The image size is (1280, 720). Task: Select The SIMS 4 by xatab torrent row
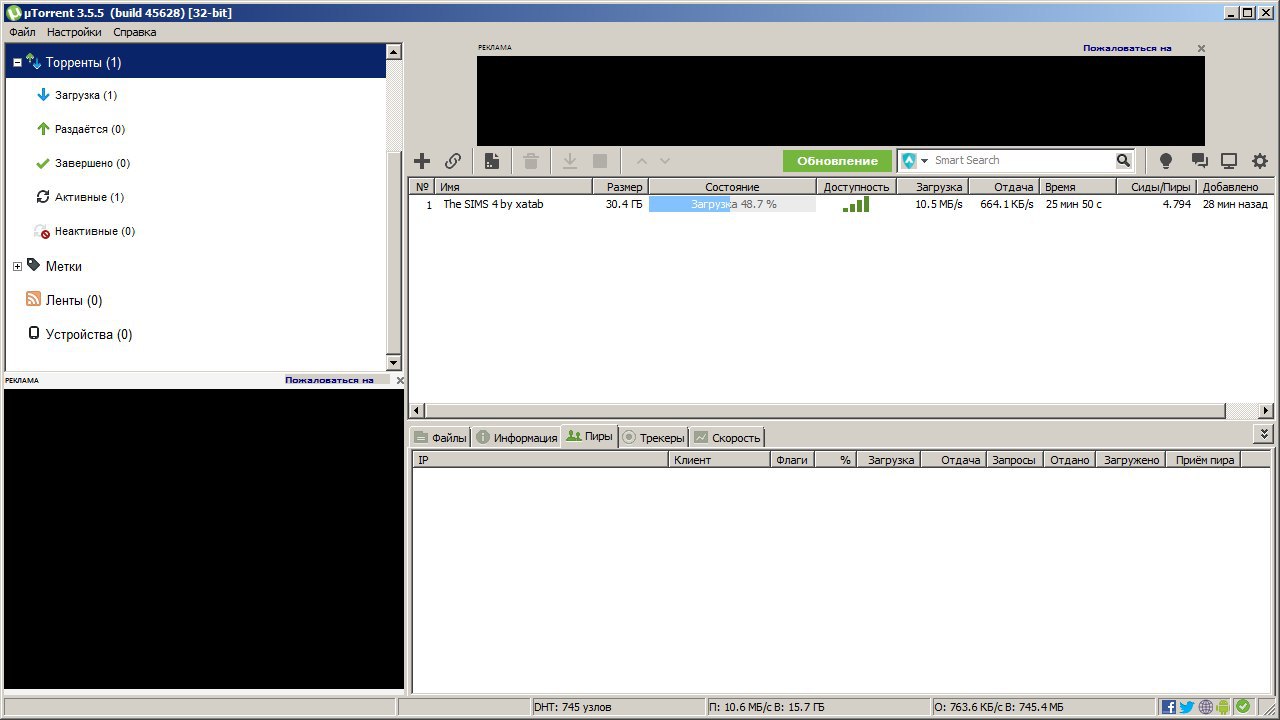tap(840, 204)
